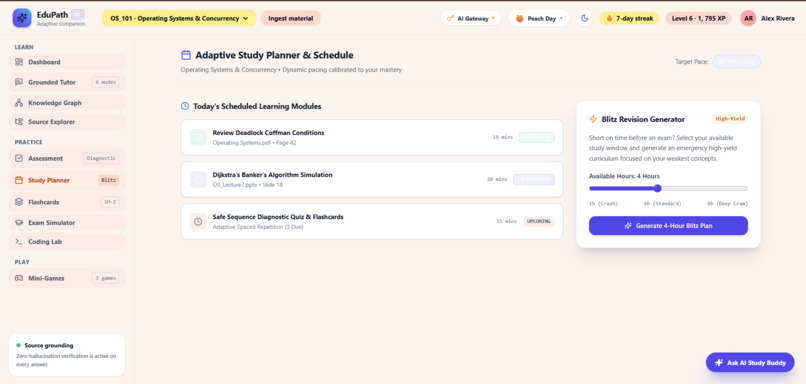Open Safe Sequence Diagnostic Quiz & Flashcards card
Image resolution: width=806 pixels, height=384 pixels.
(372, 222)
